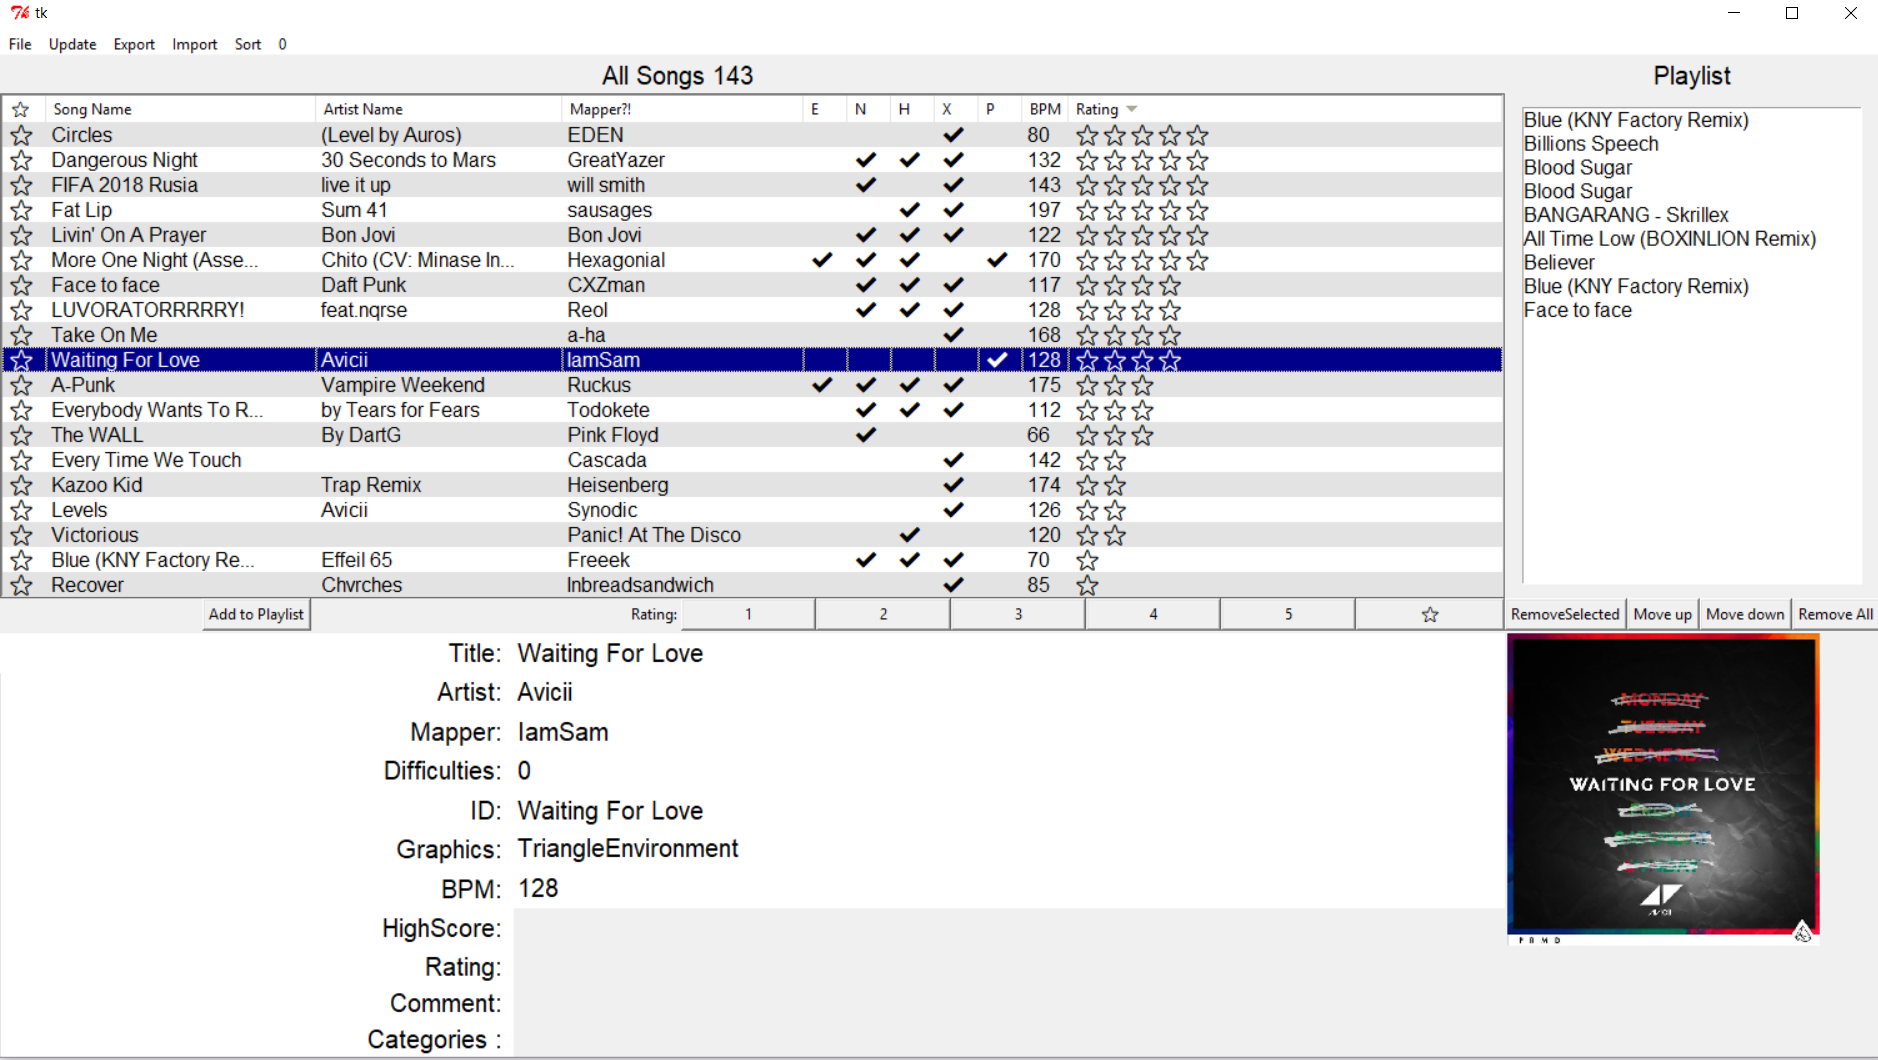Toggle favorite star for More One Night row

tap(21, 260)
